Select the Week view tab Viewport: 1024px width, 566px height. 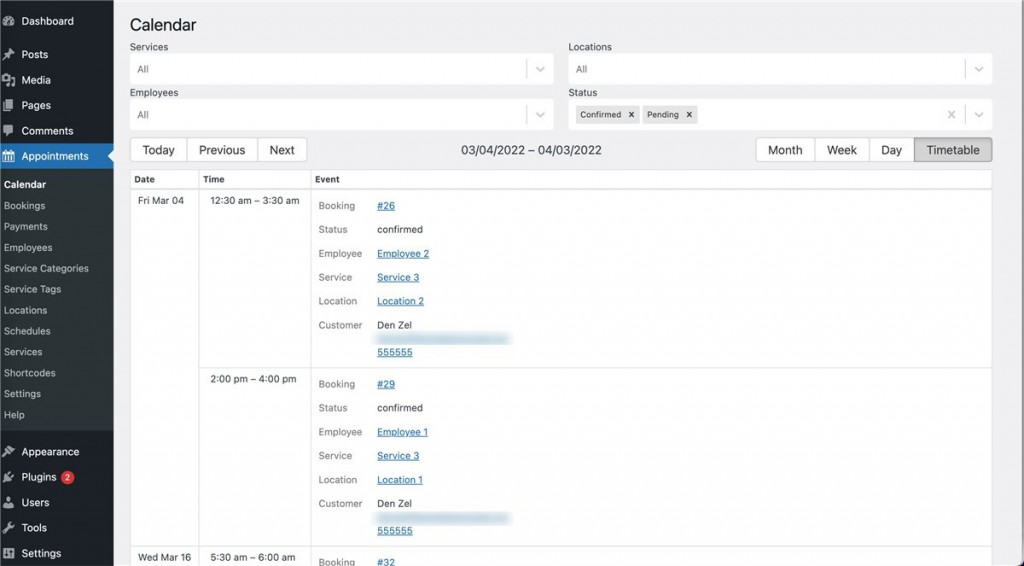pos(841,150)
